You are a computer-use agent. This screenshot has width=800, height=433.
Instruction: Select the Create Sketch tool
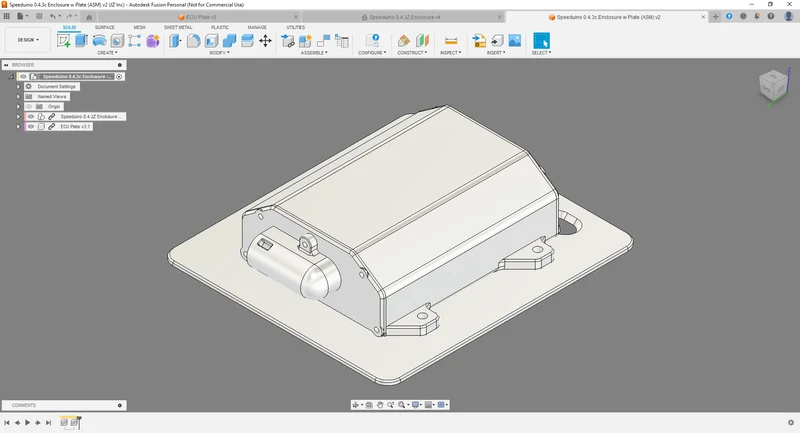[64, 41]
